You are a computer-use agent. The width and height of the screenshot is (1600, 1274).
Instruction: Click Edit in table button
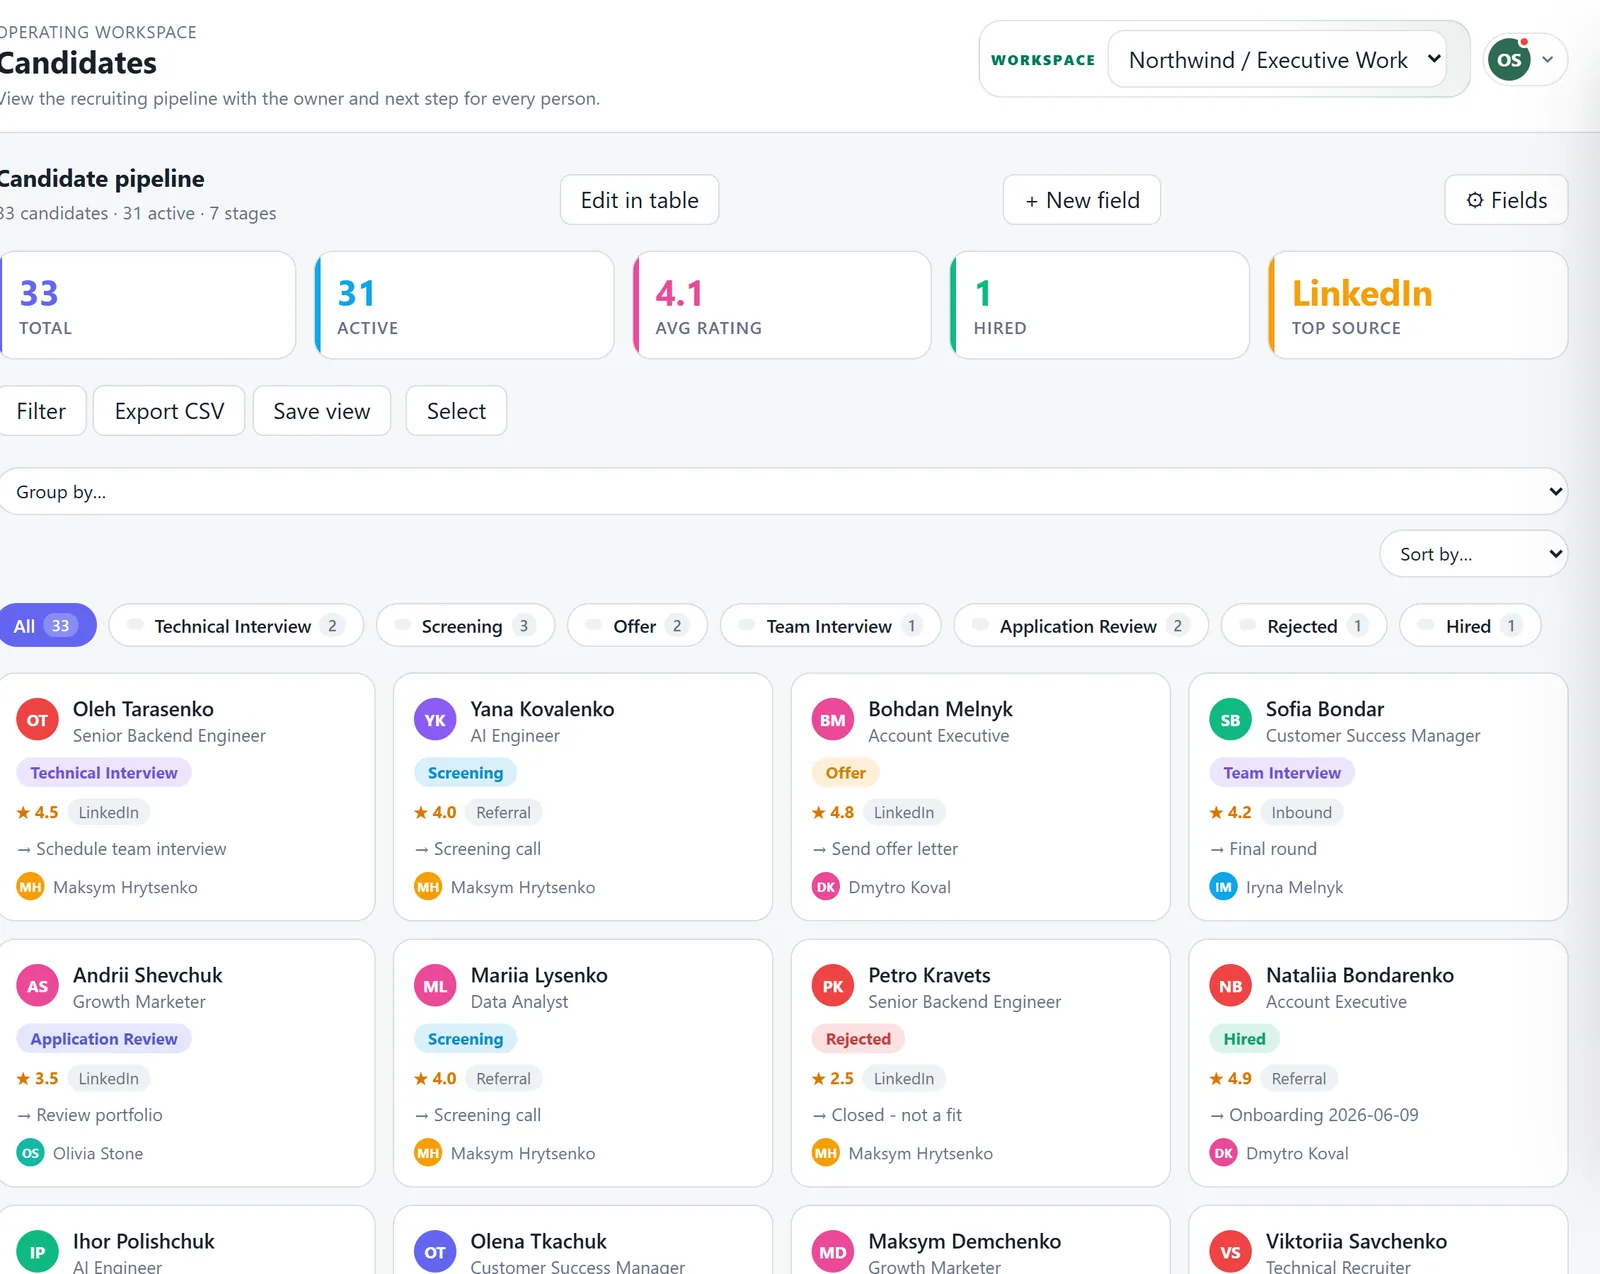tap(639, 200)
